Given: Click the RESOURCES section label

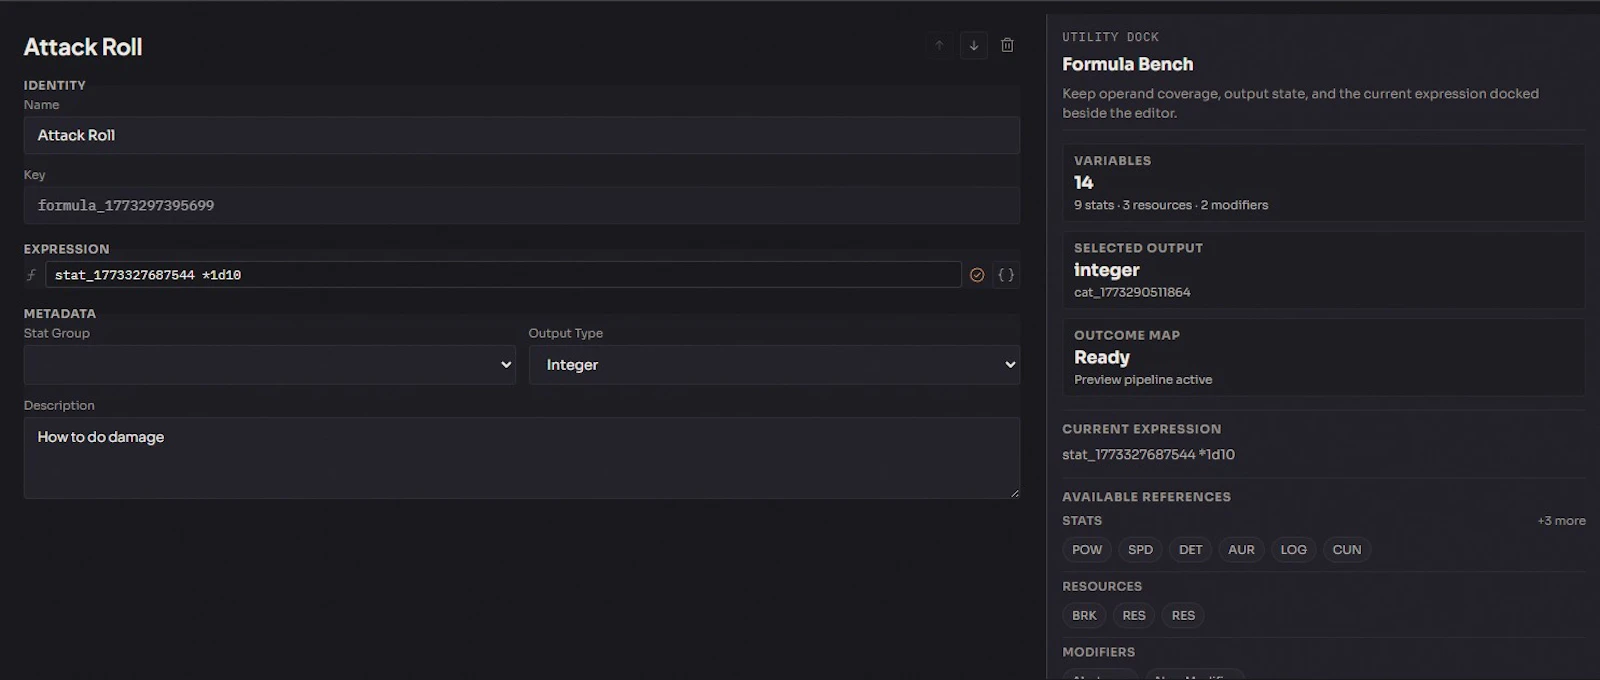Looking at the screenshot, I should [1102, 587].
